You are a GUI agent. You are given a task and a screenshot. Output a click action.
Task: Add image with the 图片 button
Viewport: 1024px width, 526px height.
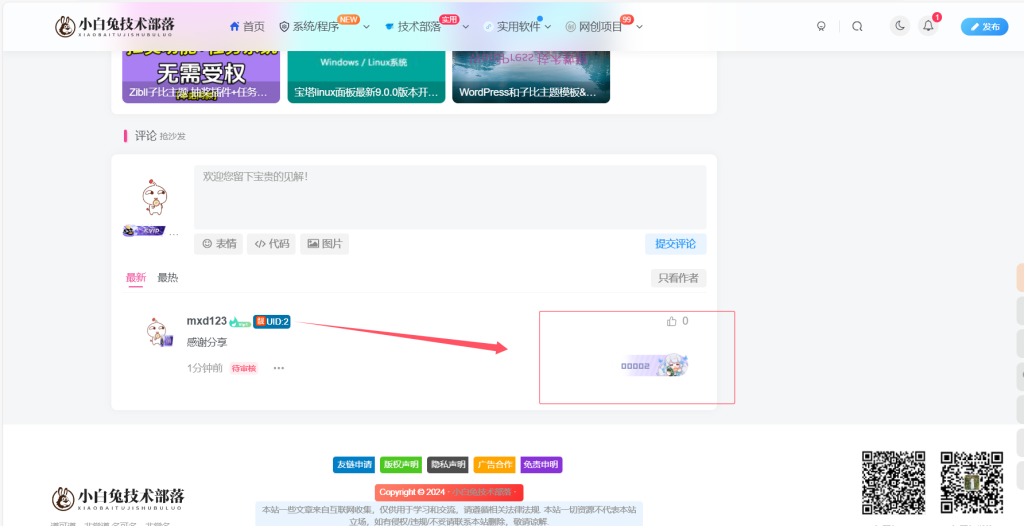(325, 244)
